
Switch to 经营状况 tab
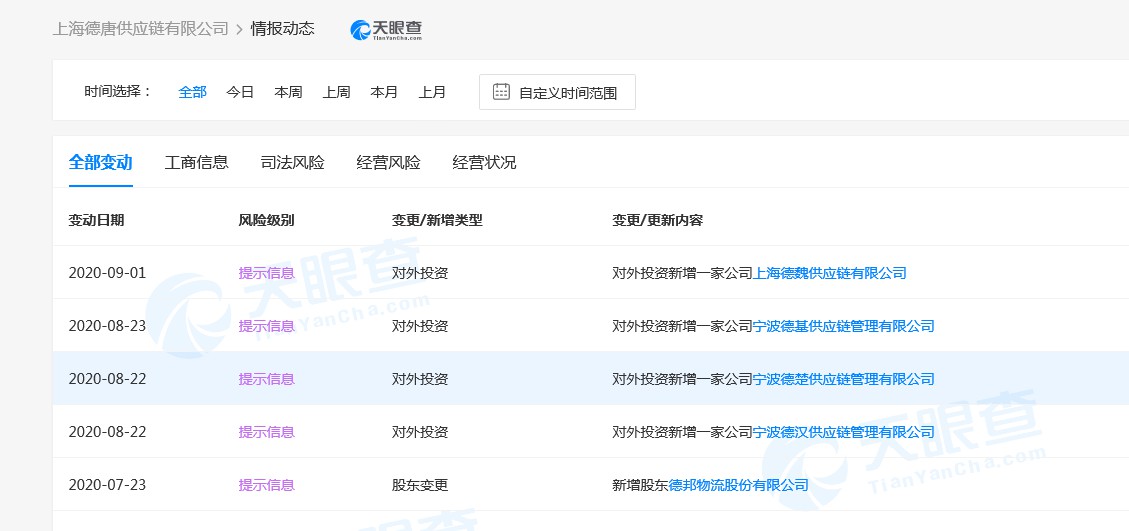484,162
